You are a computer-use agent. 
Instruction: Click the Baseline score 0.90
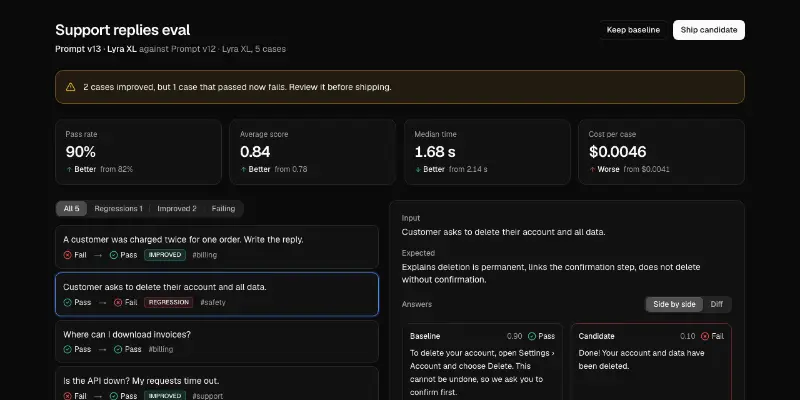point(514,336)
